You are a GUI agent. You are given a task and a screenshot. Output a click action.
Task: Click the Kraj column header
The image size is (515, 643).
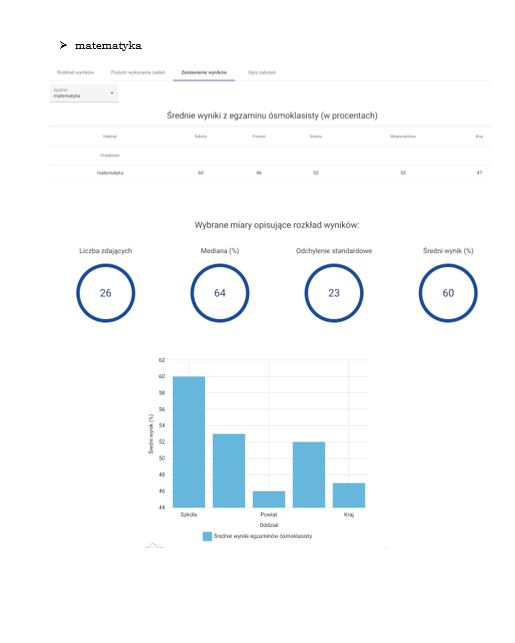point(479,137)
